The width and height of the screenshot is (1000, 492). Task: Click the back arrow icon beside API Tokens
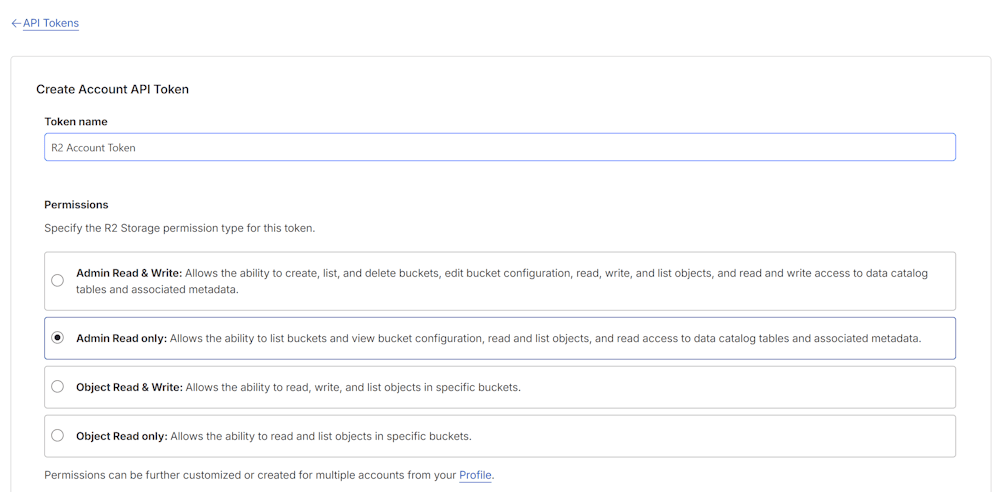(16, 23)
